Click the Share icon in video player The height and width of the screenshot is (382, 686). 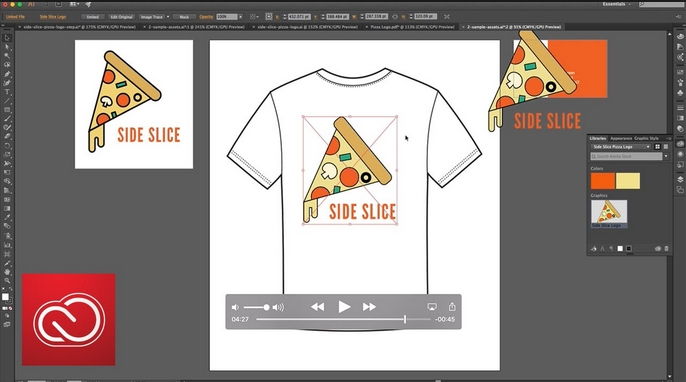pyautogui.click(x=452, y=306)
